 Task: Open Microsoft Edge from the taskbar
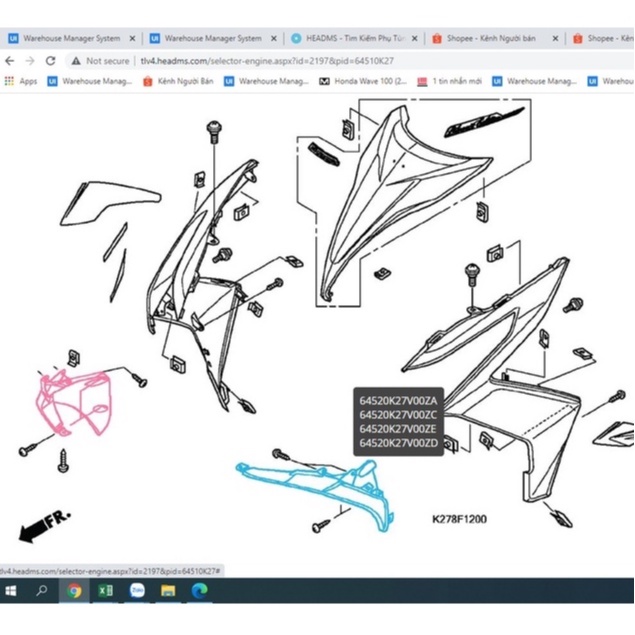click(198, 590)
